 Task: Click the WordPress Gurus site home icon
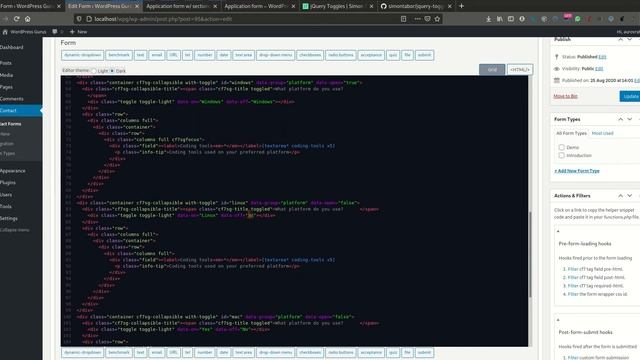pyautogui.click(x=5, y=31)
